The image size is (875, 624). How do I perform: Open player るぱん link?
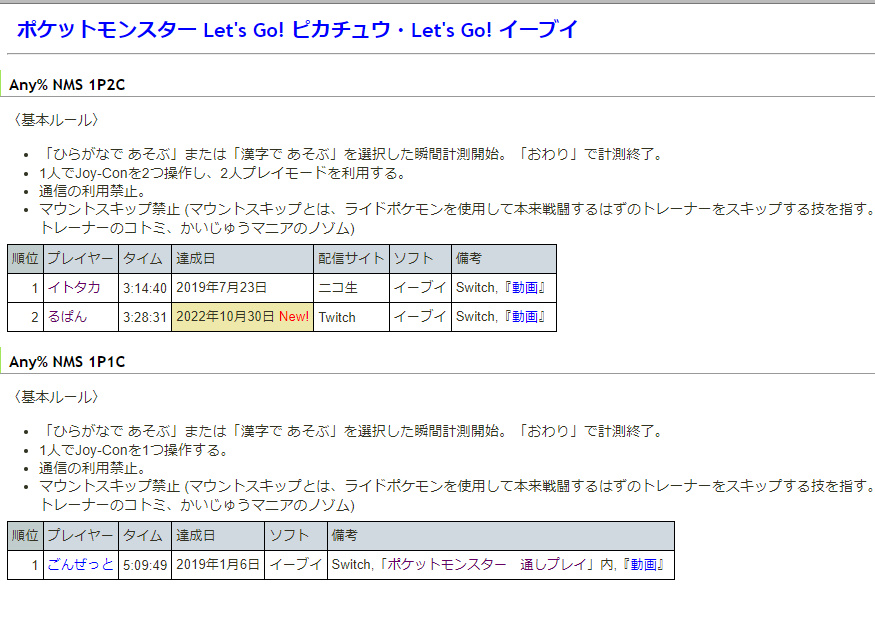pos(68,316)
